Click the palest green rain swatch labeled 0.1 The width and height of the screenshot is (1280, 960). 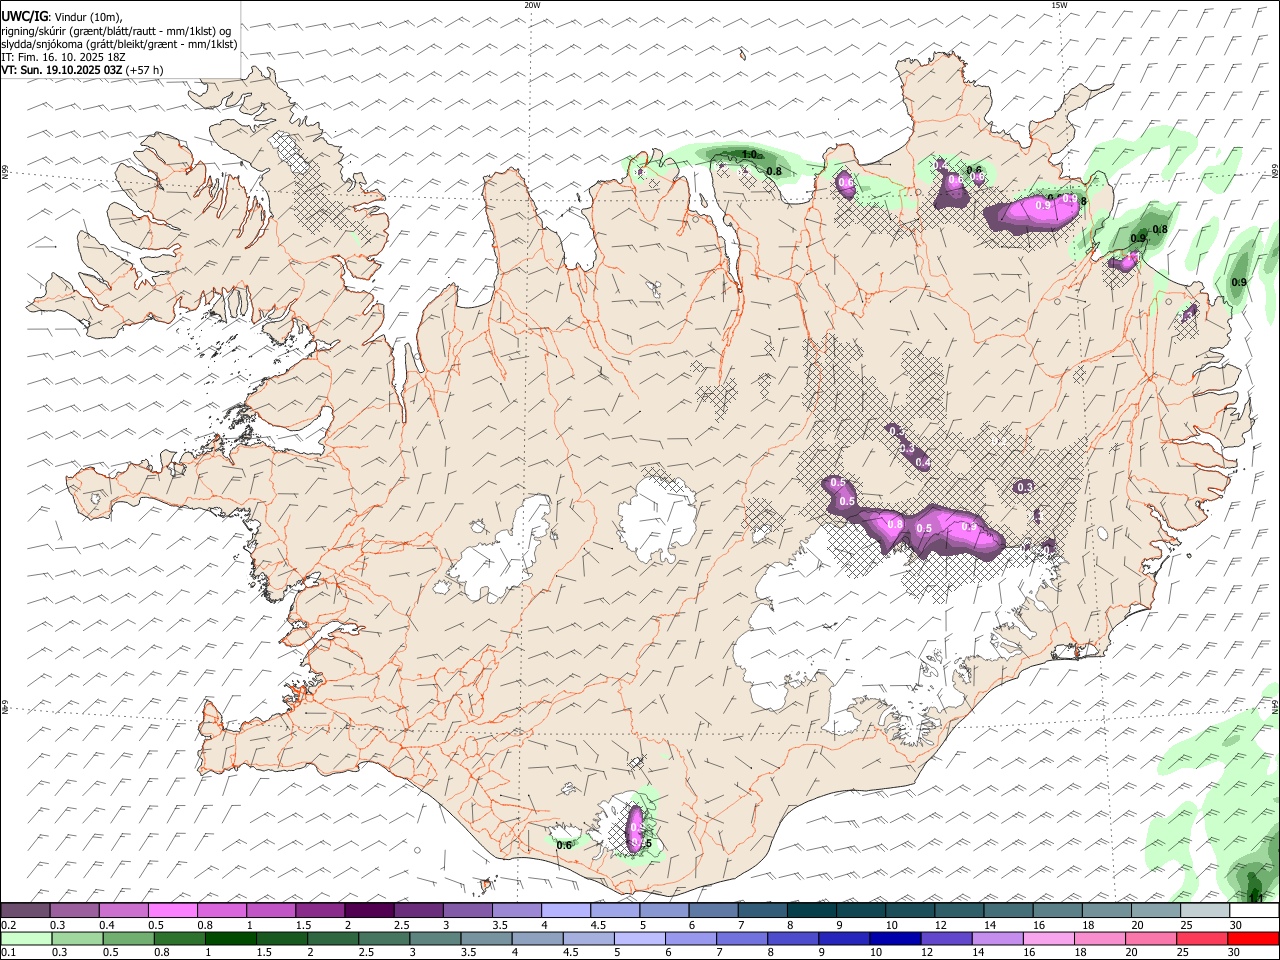tap(26, 938)
